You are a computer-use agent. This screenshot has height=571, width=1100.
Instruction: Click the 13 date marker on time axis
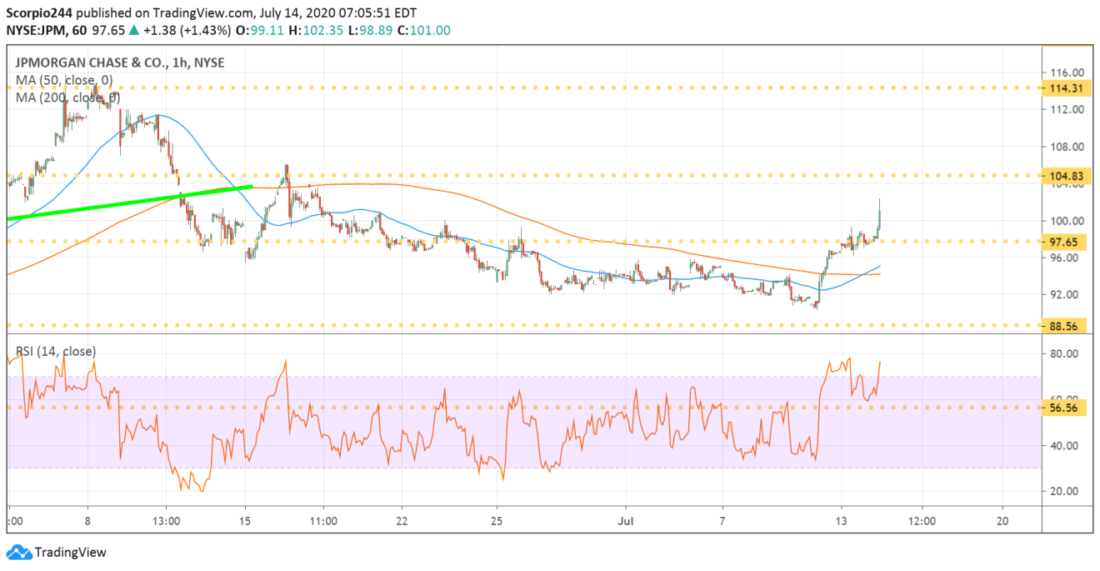pyautogui.click(x=841, y=521)
